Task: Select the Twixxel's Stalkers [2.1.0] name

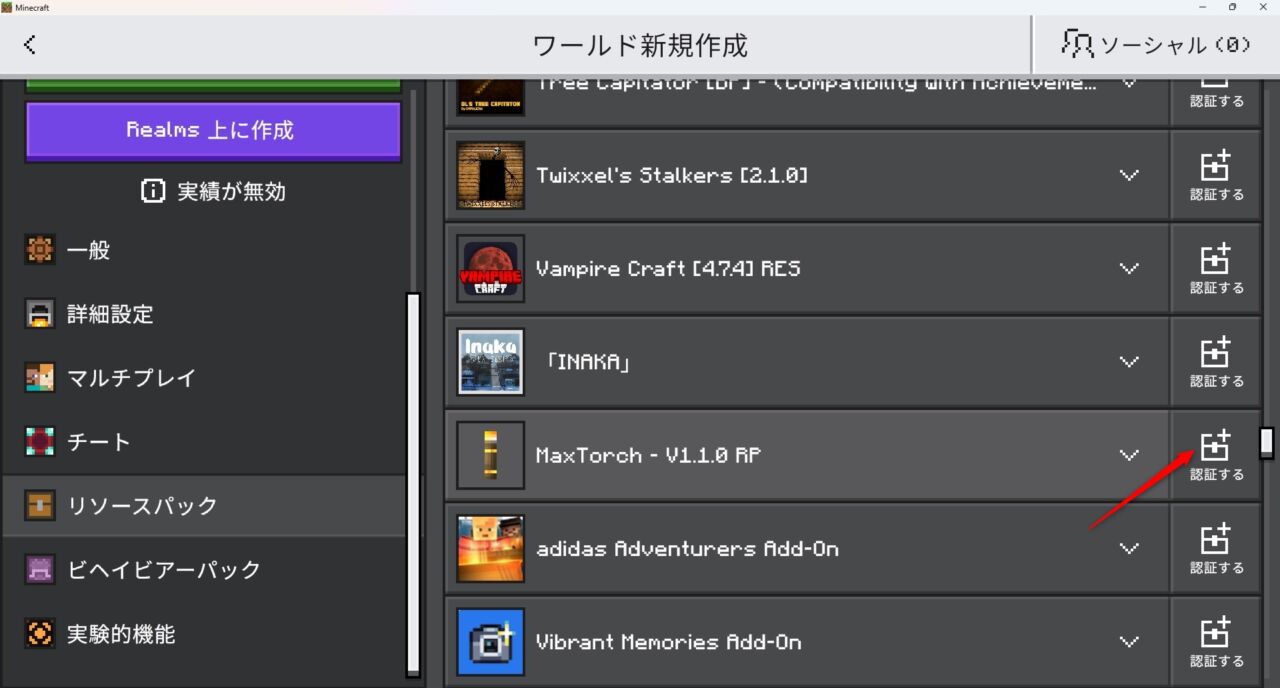Action: 672,176
